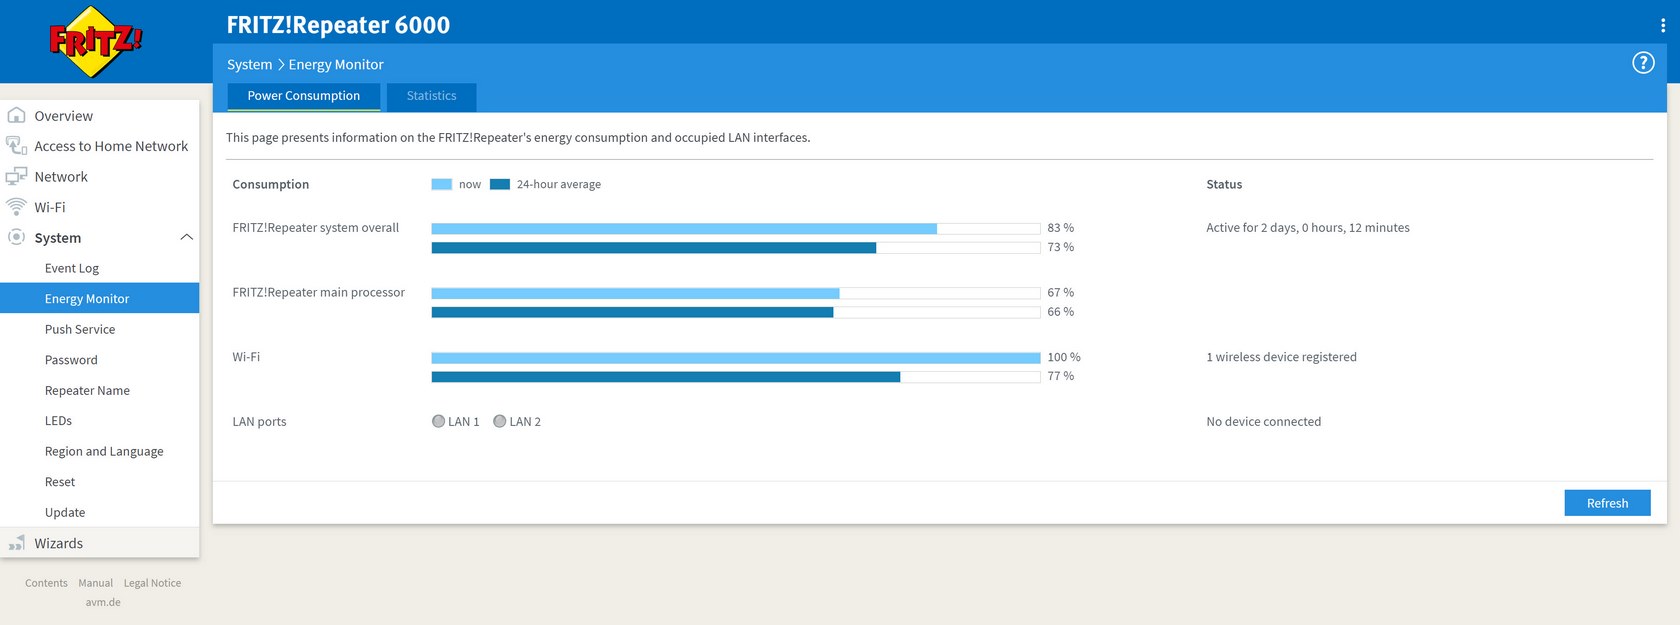Click the Wi-Fi 'now' consumption bar
The image size is (1680, 625).
[x=736, y=358]
